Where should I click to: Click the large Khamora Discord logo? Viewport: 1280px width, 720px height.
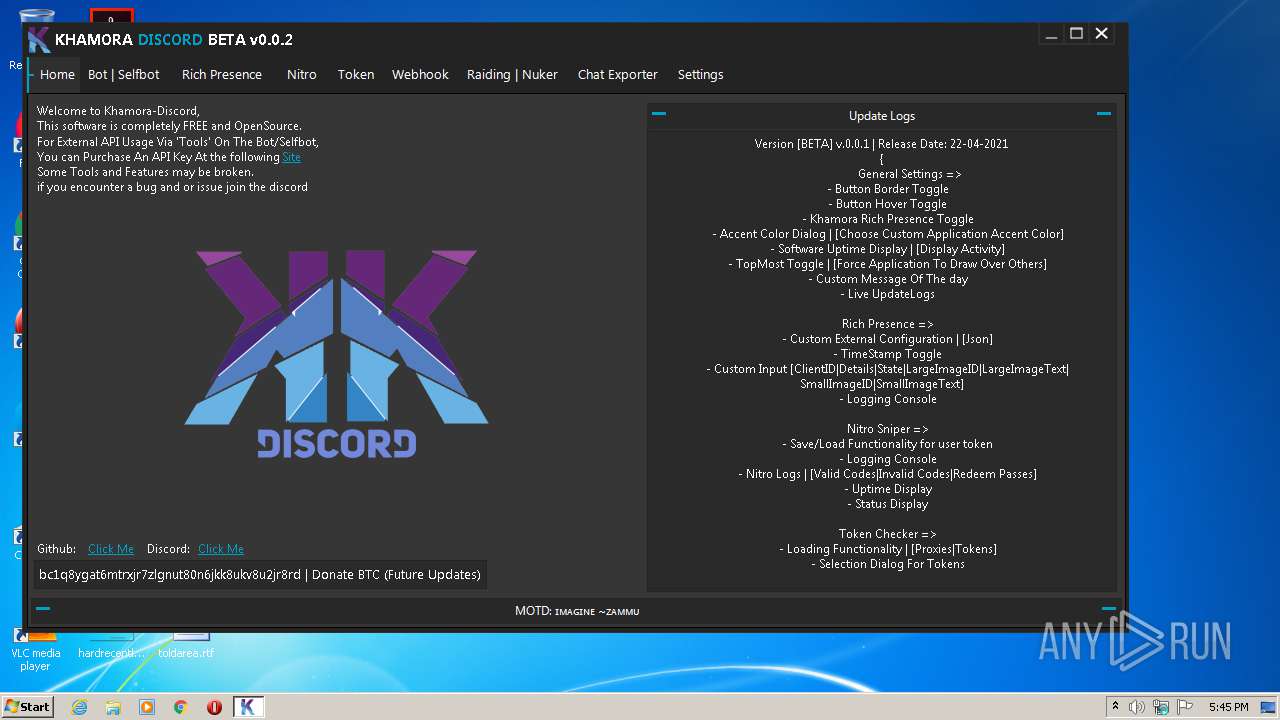pyautogui.click(x=337, y=354)
